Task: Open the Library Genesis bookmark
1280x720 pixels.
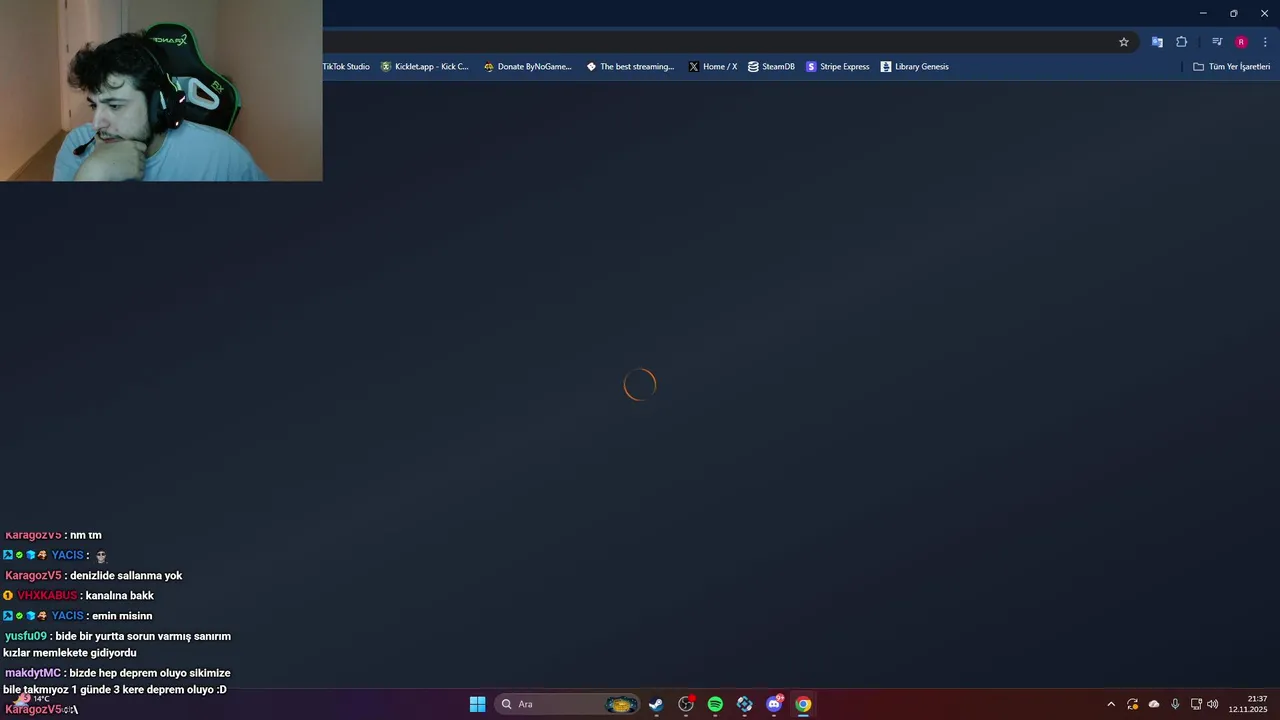Action: (x=915, y=67)
